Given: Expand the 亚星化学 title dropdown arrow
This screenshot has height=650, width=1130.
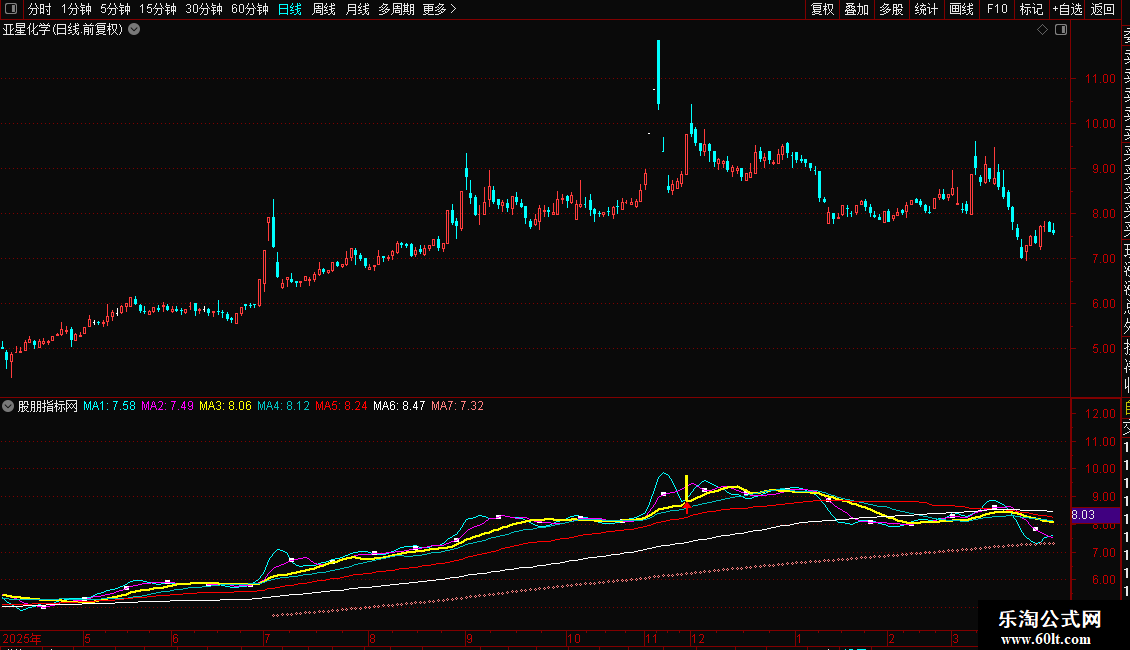Looking at the screenshot, I should [134, 30].
